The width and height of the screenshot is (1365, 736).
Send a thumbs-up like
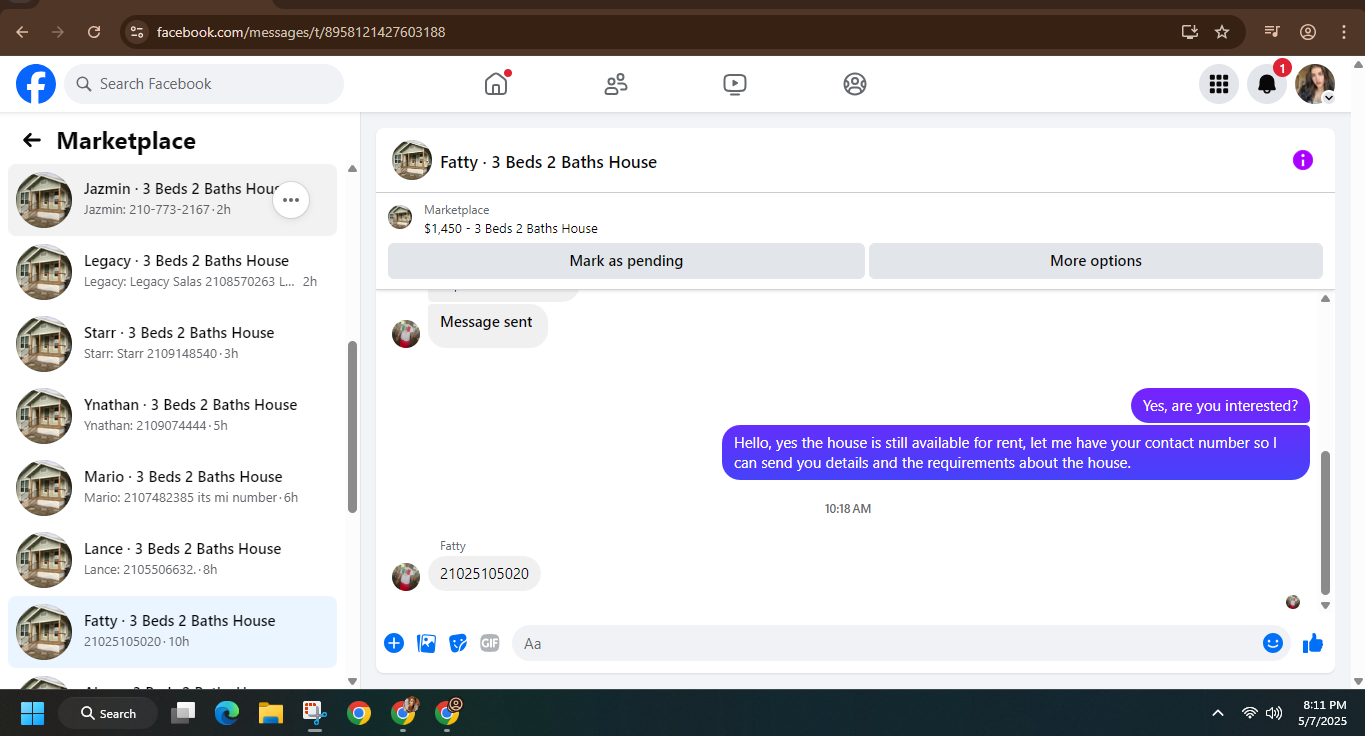coord(1313,643)
